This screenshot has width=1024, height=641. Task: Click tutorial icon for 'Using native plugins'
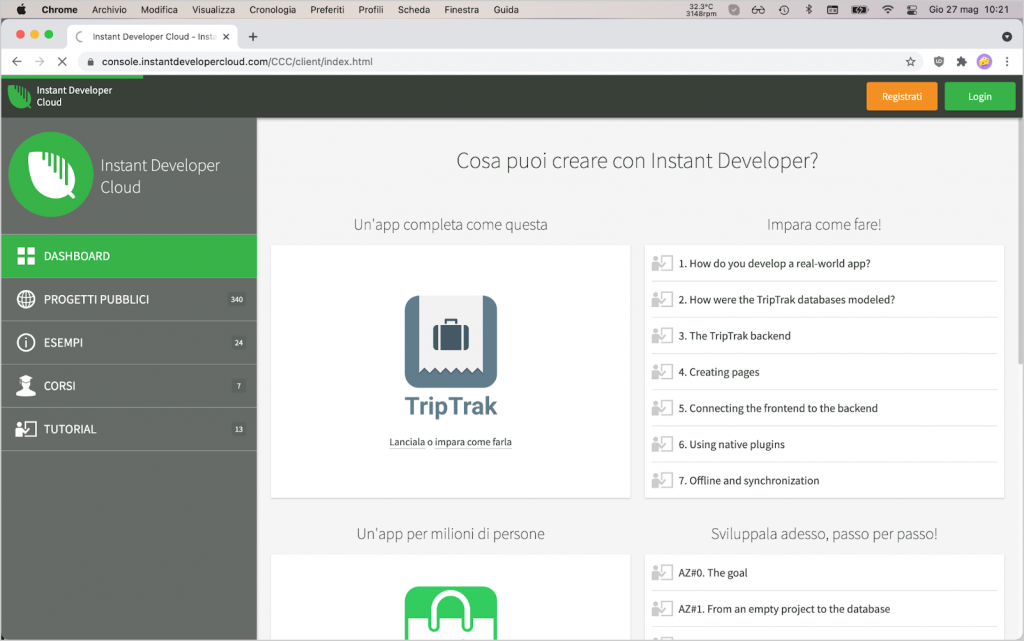[x=662, y=444]
